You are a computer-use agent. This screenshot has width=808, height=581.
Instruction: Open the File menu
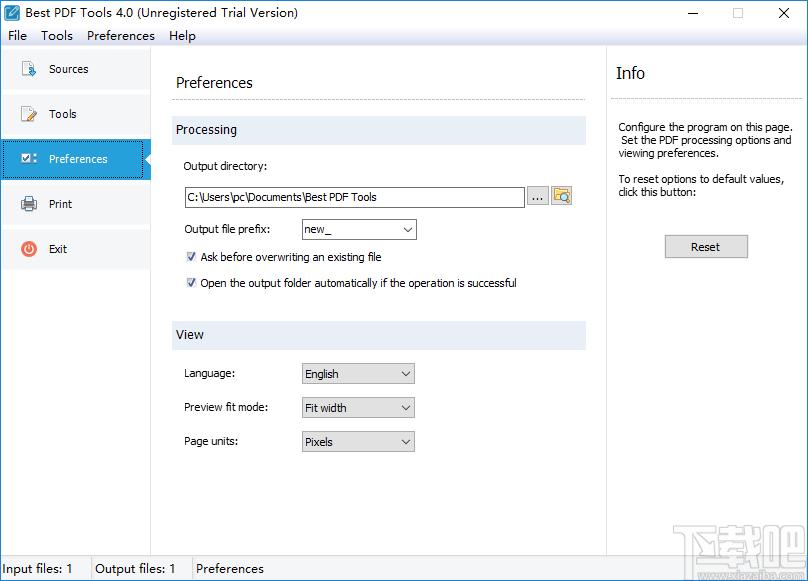(x=18, y=36)
